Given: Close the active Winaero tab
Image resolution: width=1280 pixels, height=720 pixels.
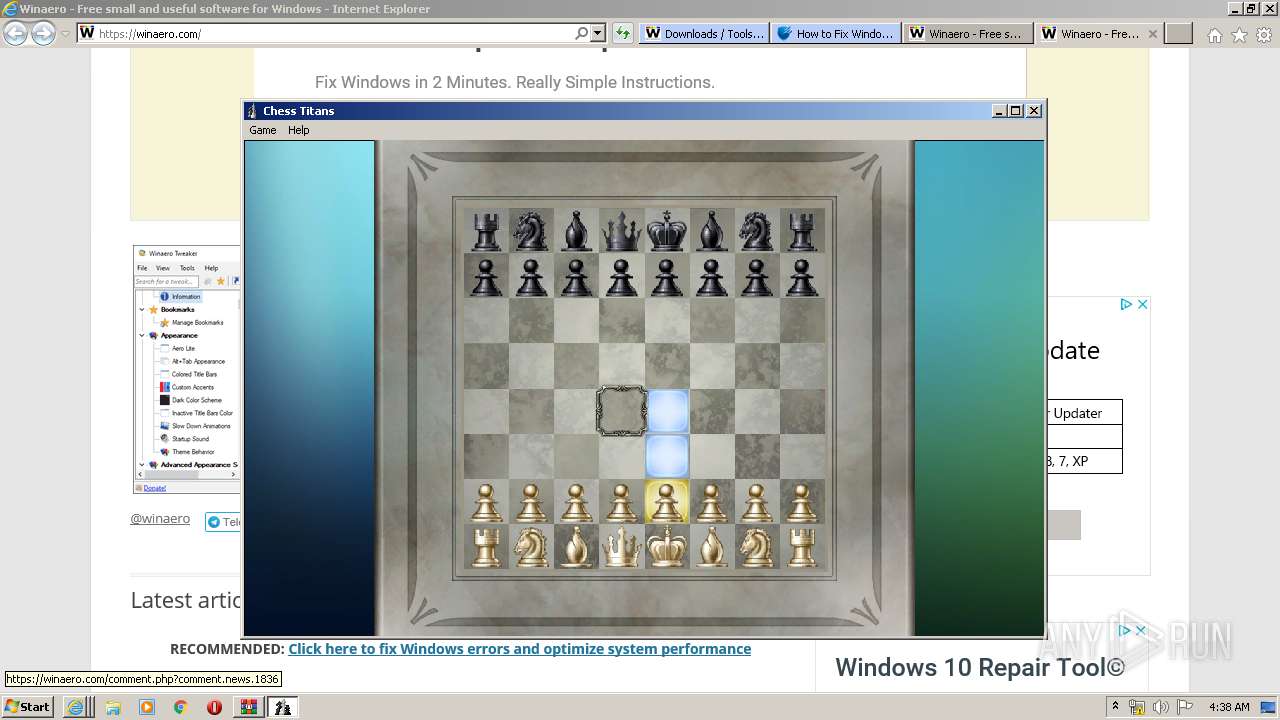Looking at the screenshot, I should [1152, 33].
